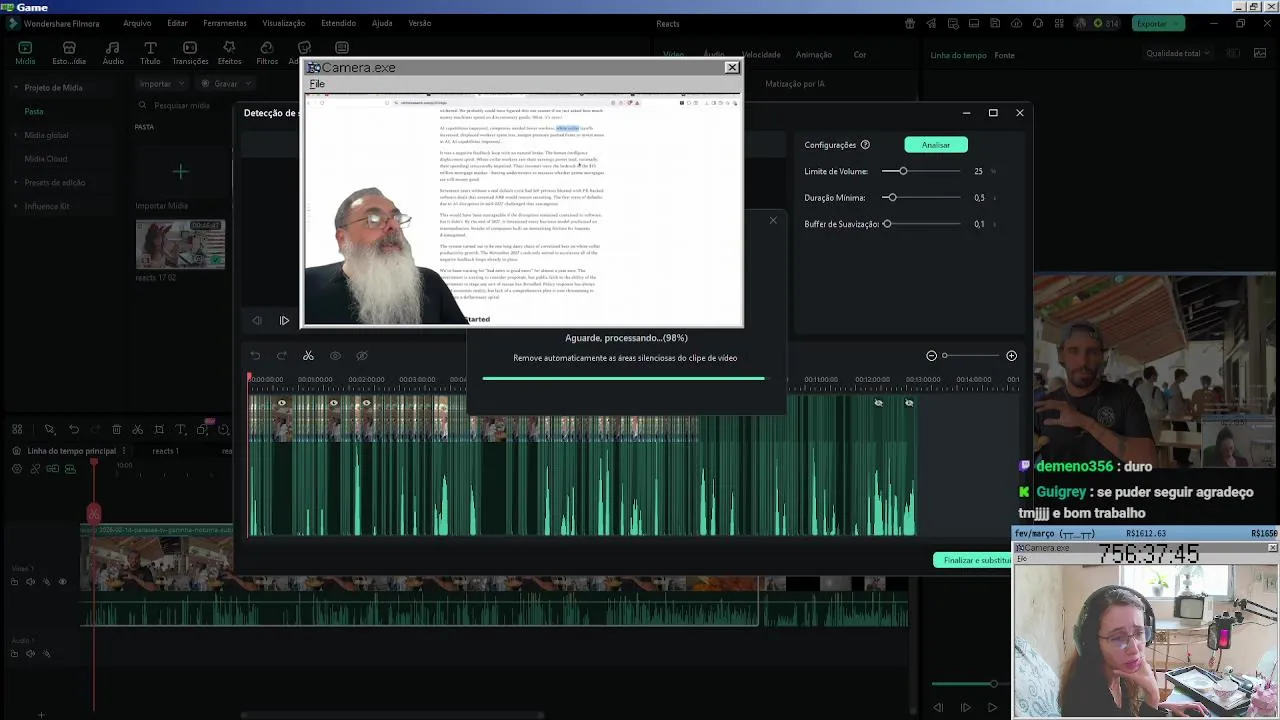The width and height of the screenshot is (1280, 720).
Task: Open the Ferramentas menu
Action: [x=224, y=23]
